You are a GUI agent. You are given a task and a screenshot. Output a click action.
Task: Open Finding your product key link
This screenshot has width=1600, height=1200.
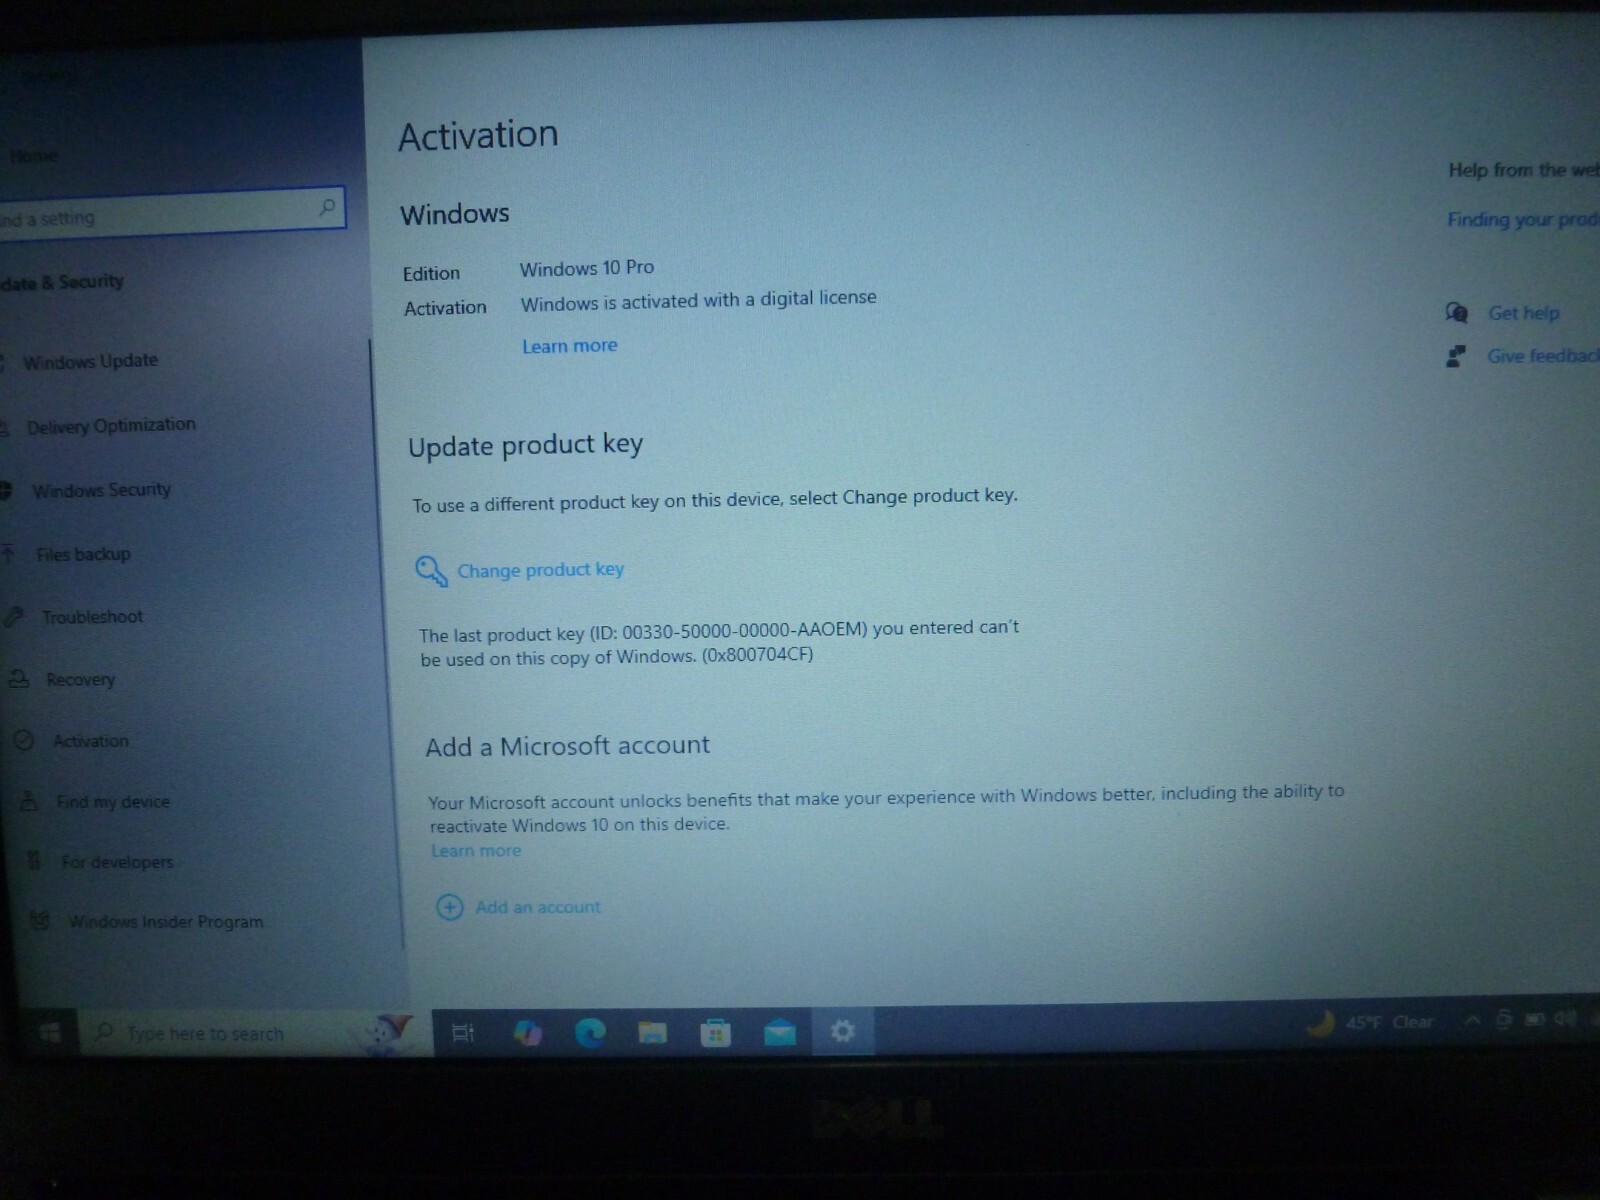[x=1523, y=219]
